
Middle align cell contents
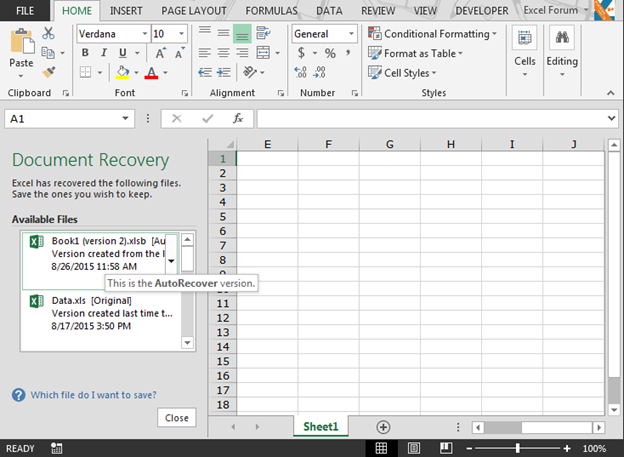[223, 33]
